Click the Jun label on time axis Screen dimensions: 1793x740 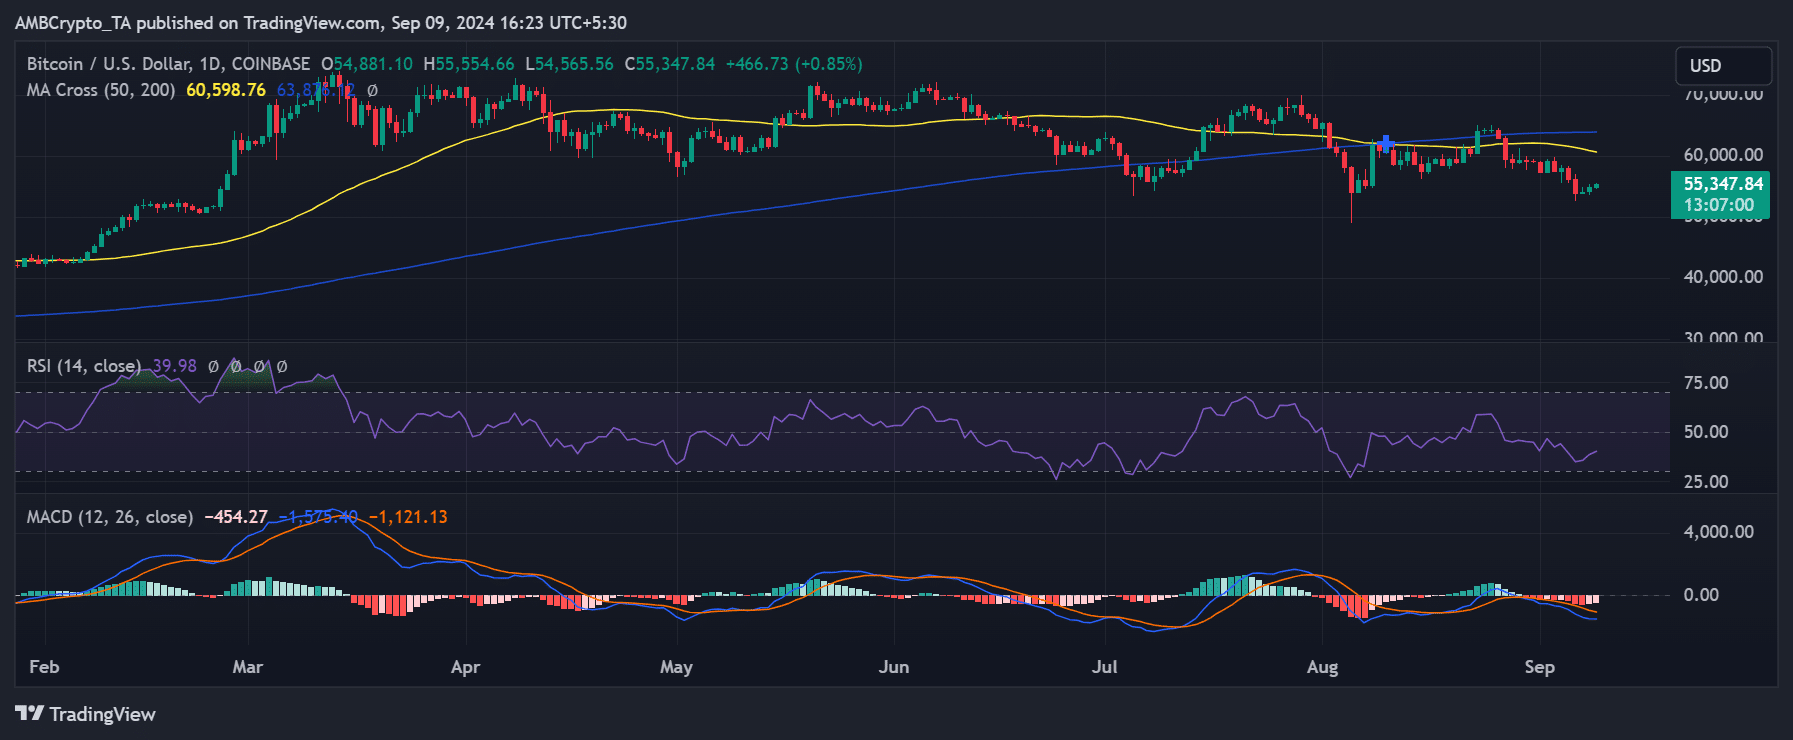(894, 667)
